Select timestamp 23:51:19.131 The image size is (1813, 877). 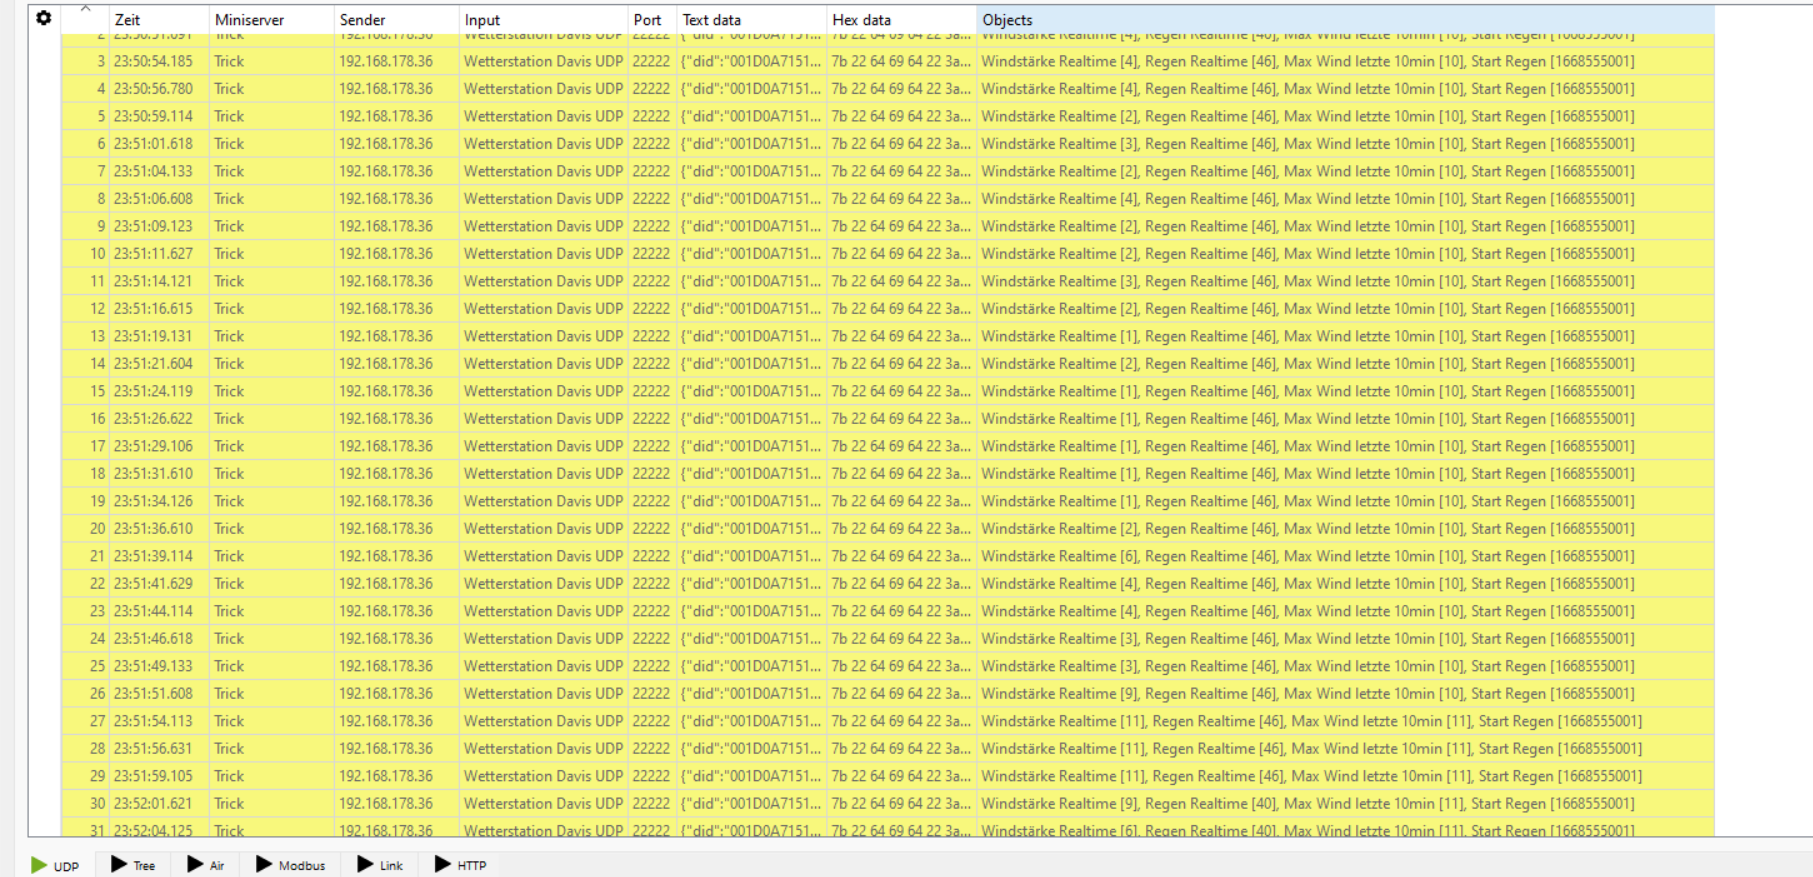tap(153, 336)
